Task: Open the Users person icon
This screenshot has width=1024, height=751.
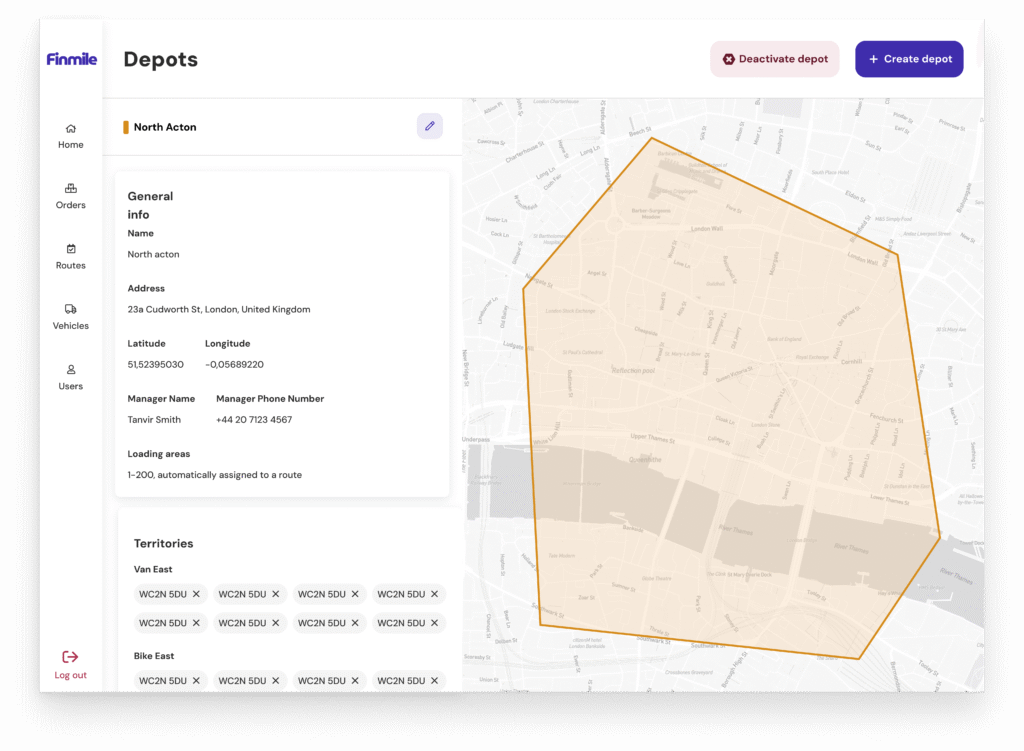Action: [x=70, y=370]
